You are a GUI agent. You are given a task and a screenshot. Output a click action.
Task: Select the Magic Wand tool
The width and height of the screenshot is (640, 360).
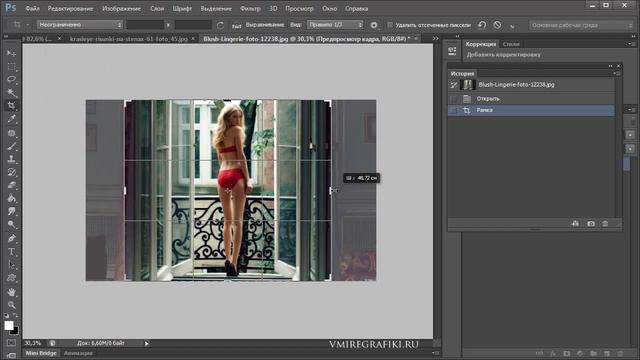(11, 92)
